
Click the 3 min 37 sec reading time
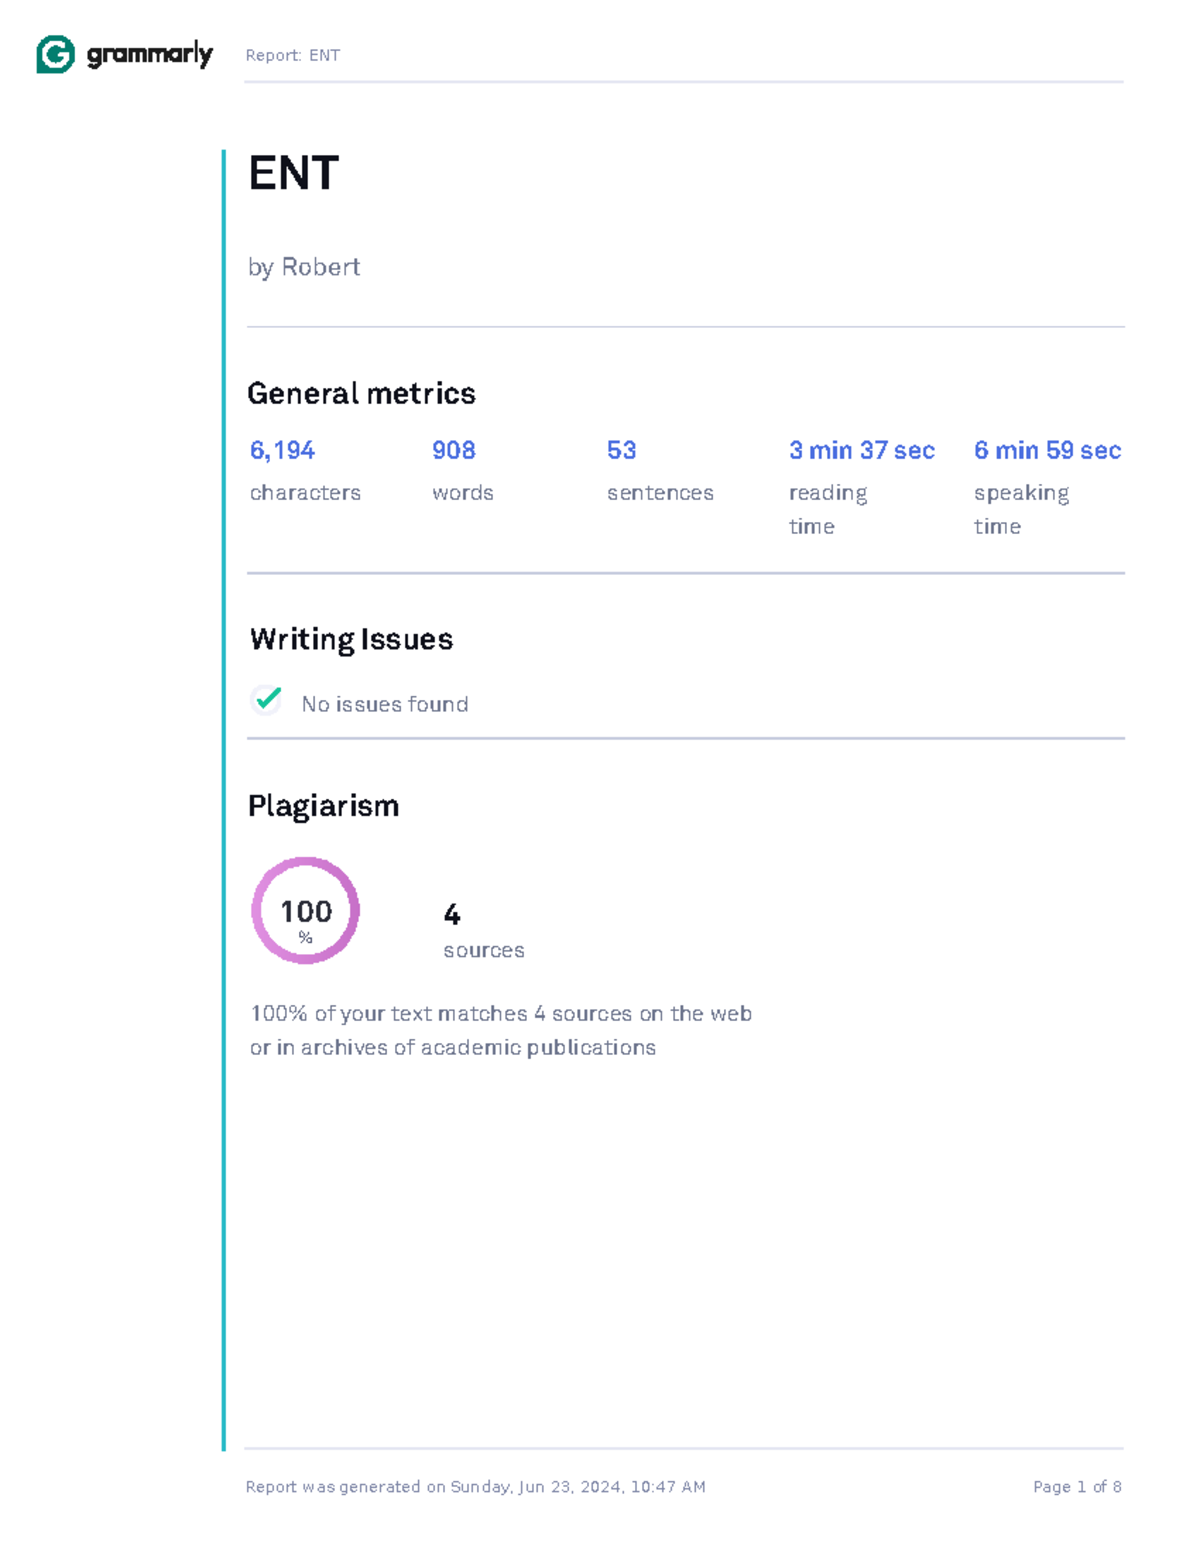pyautogui.click(x=861, y=451)
